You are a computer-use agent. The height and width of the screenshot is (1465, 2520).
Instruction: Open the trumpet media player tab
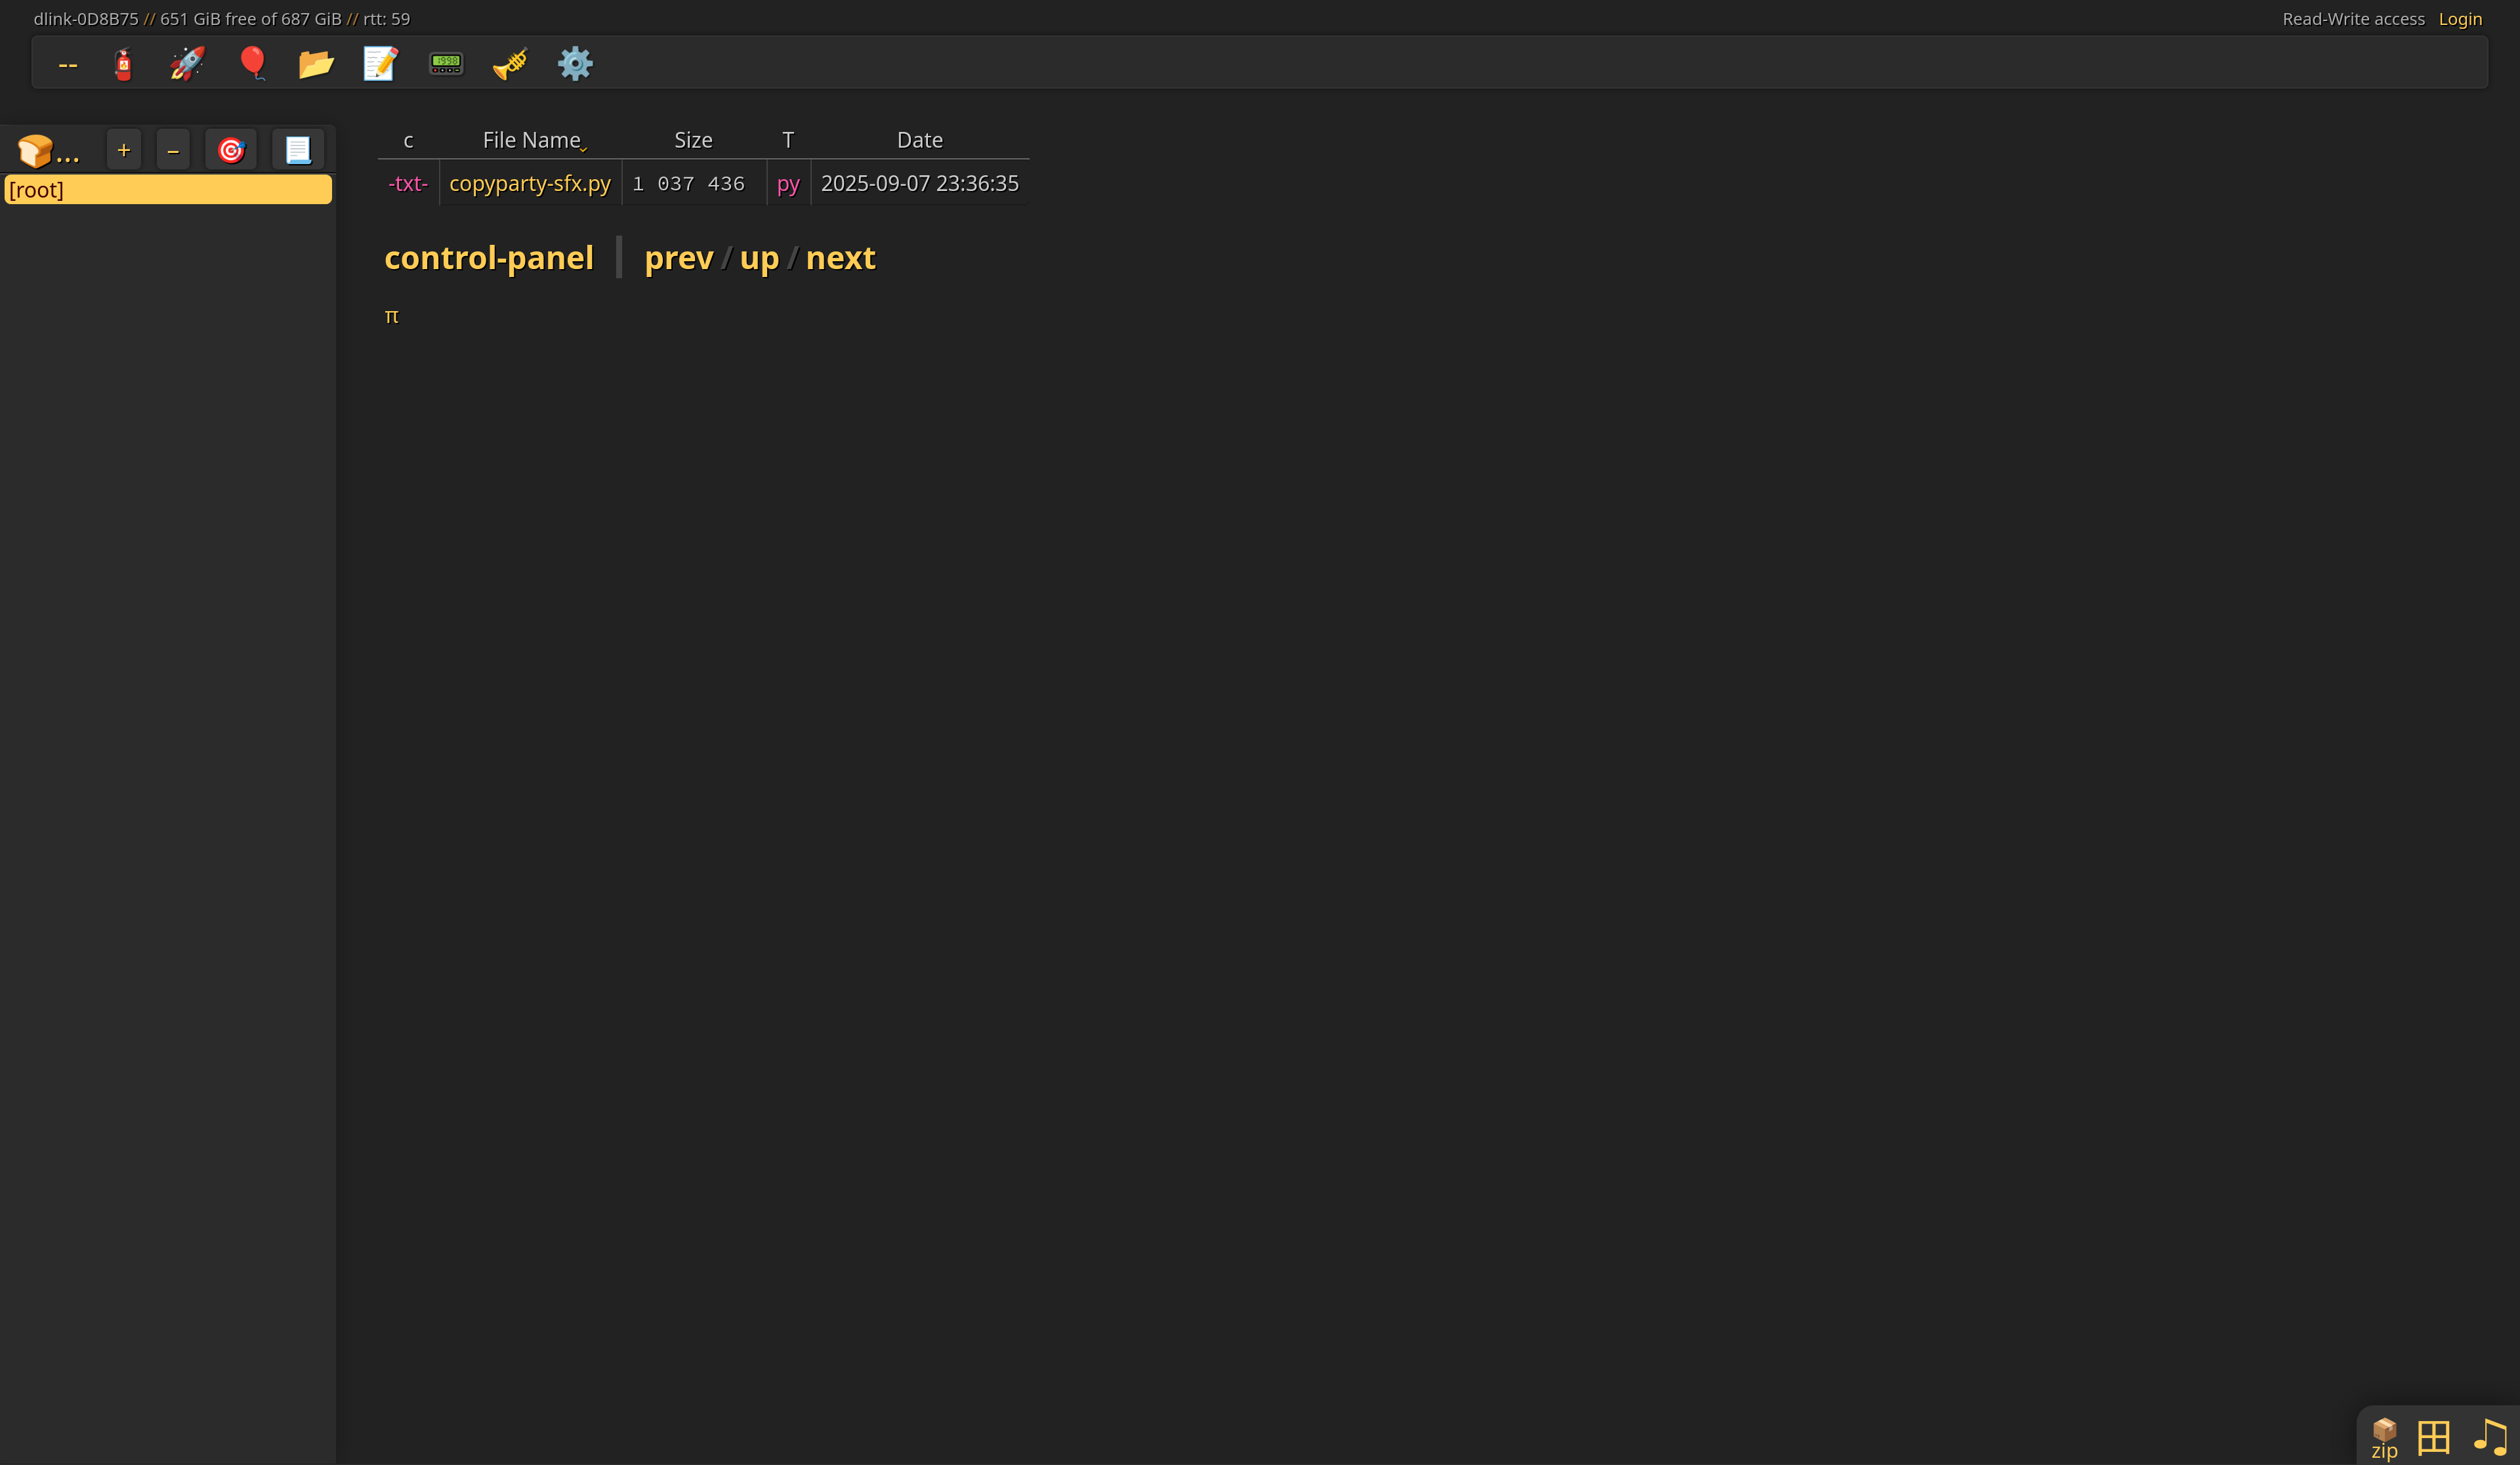point(510,64)
